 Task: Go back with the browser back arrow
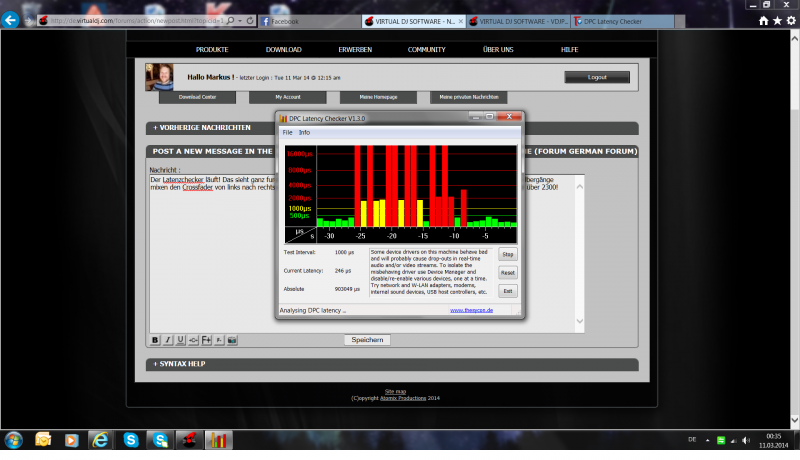click(10, 20)
